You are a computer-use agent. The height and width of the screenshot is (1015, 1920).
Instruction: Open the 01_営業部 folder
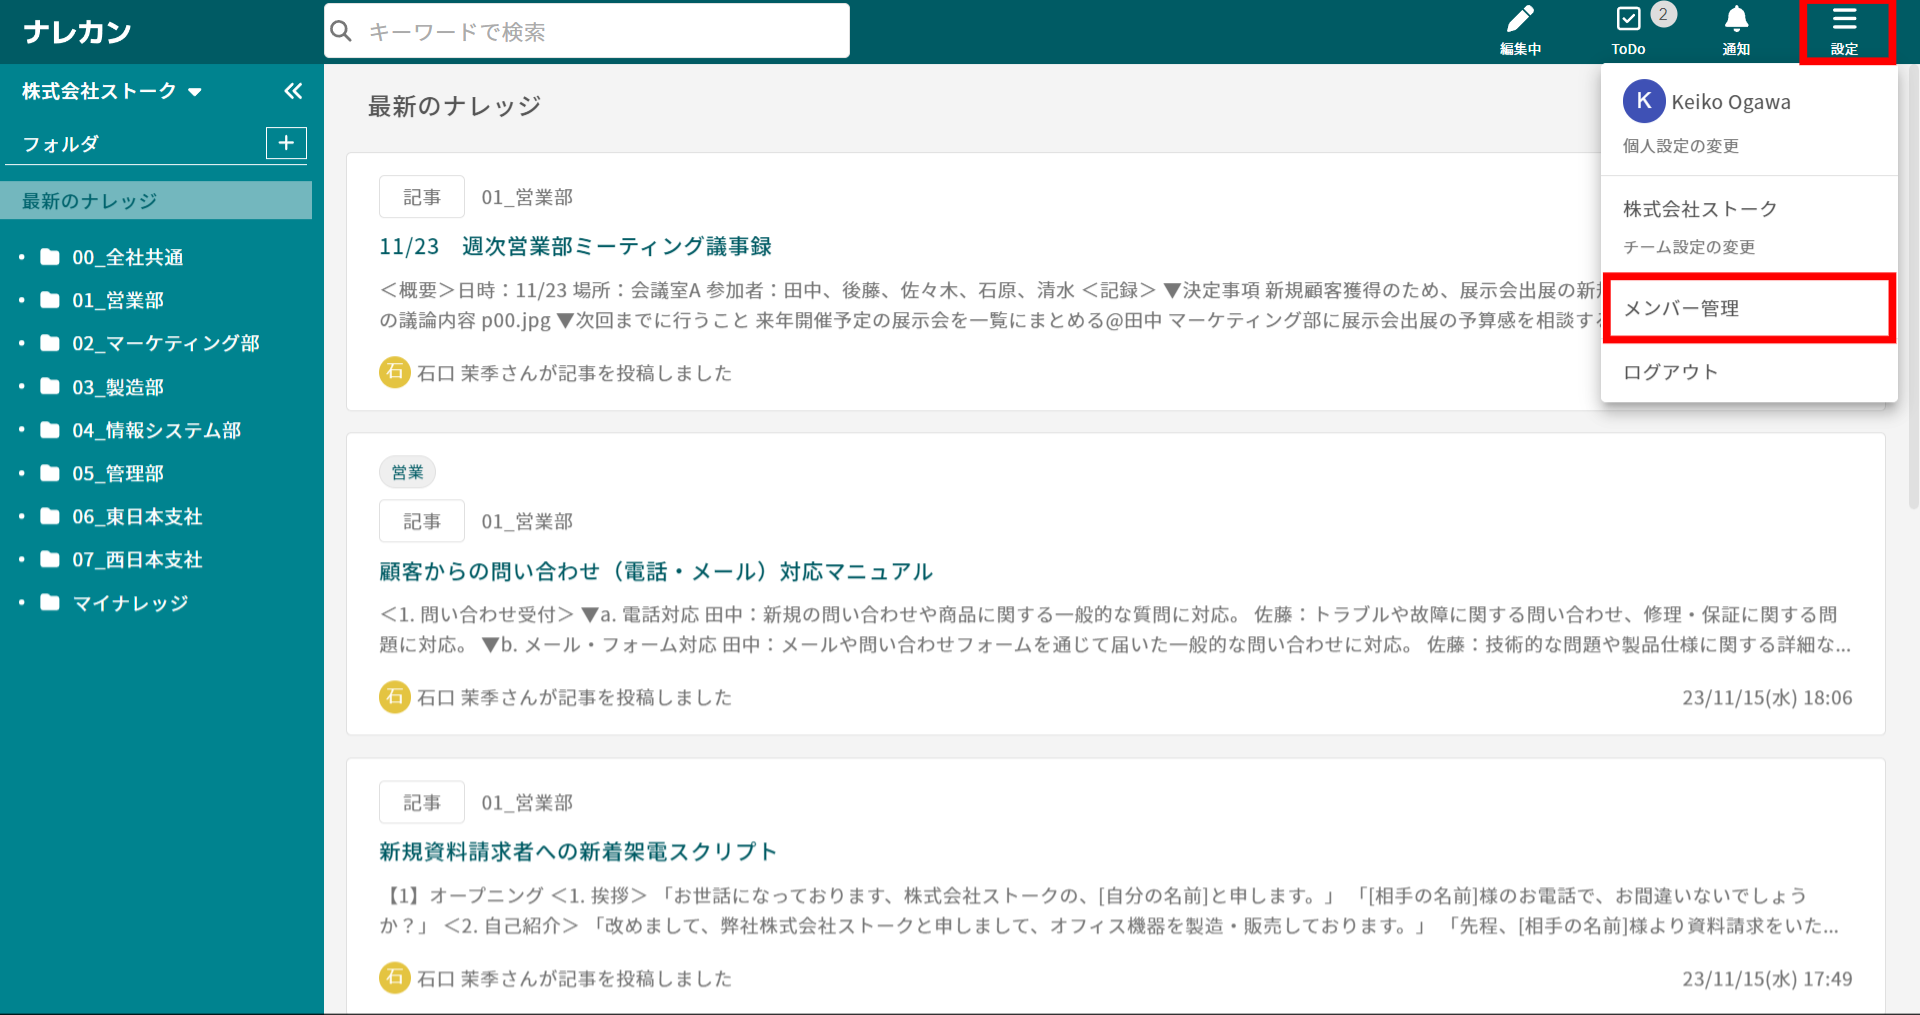117,300
